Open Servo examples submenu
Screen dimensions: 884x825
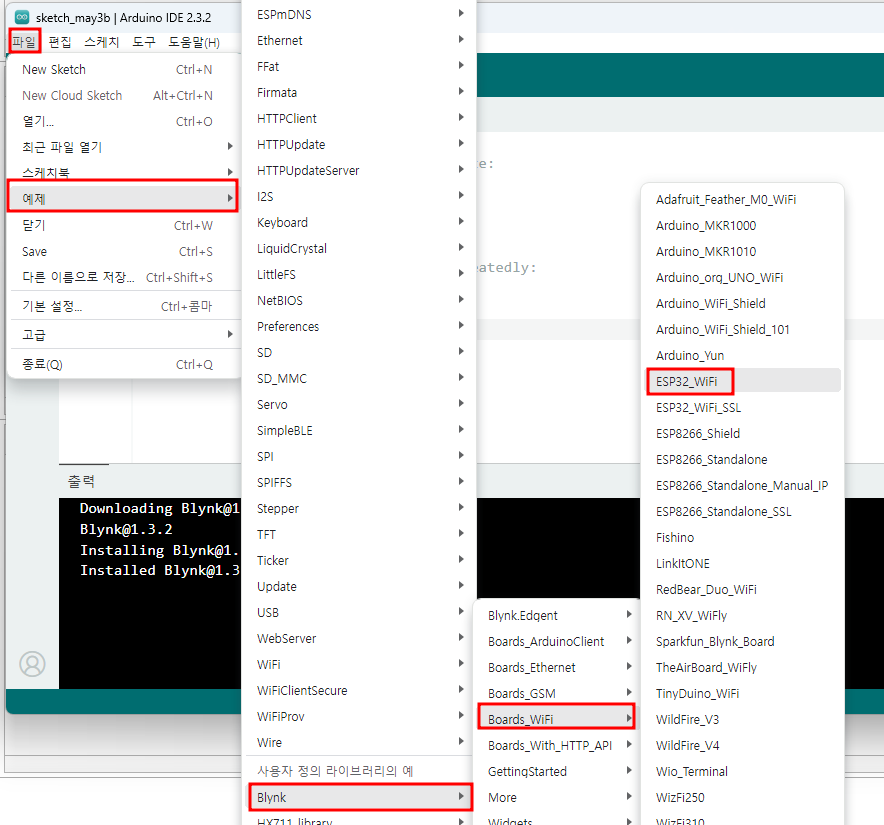[360, 404]
